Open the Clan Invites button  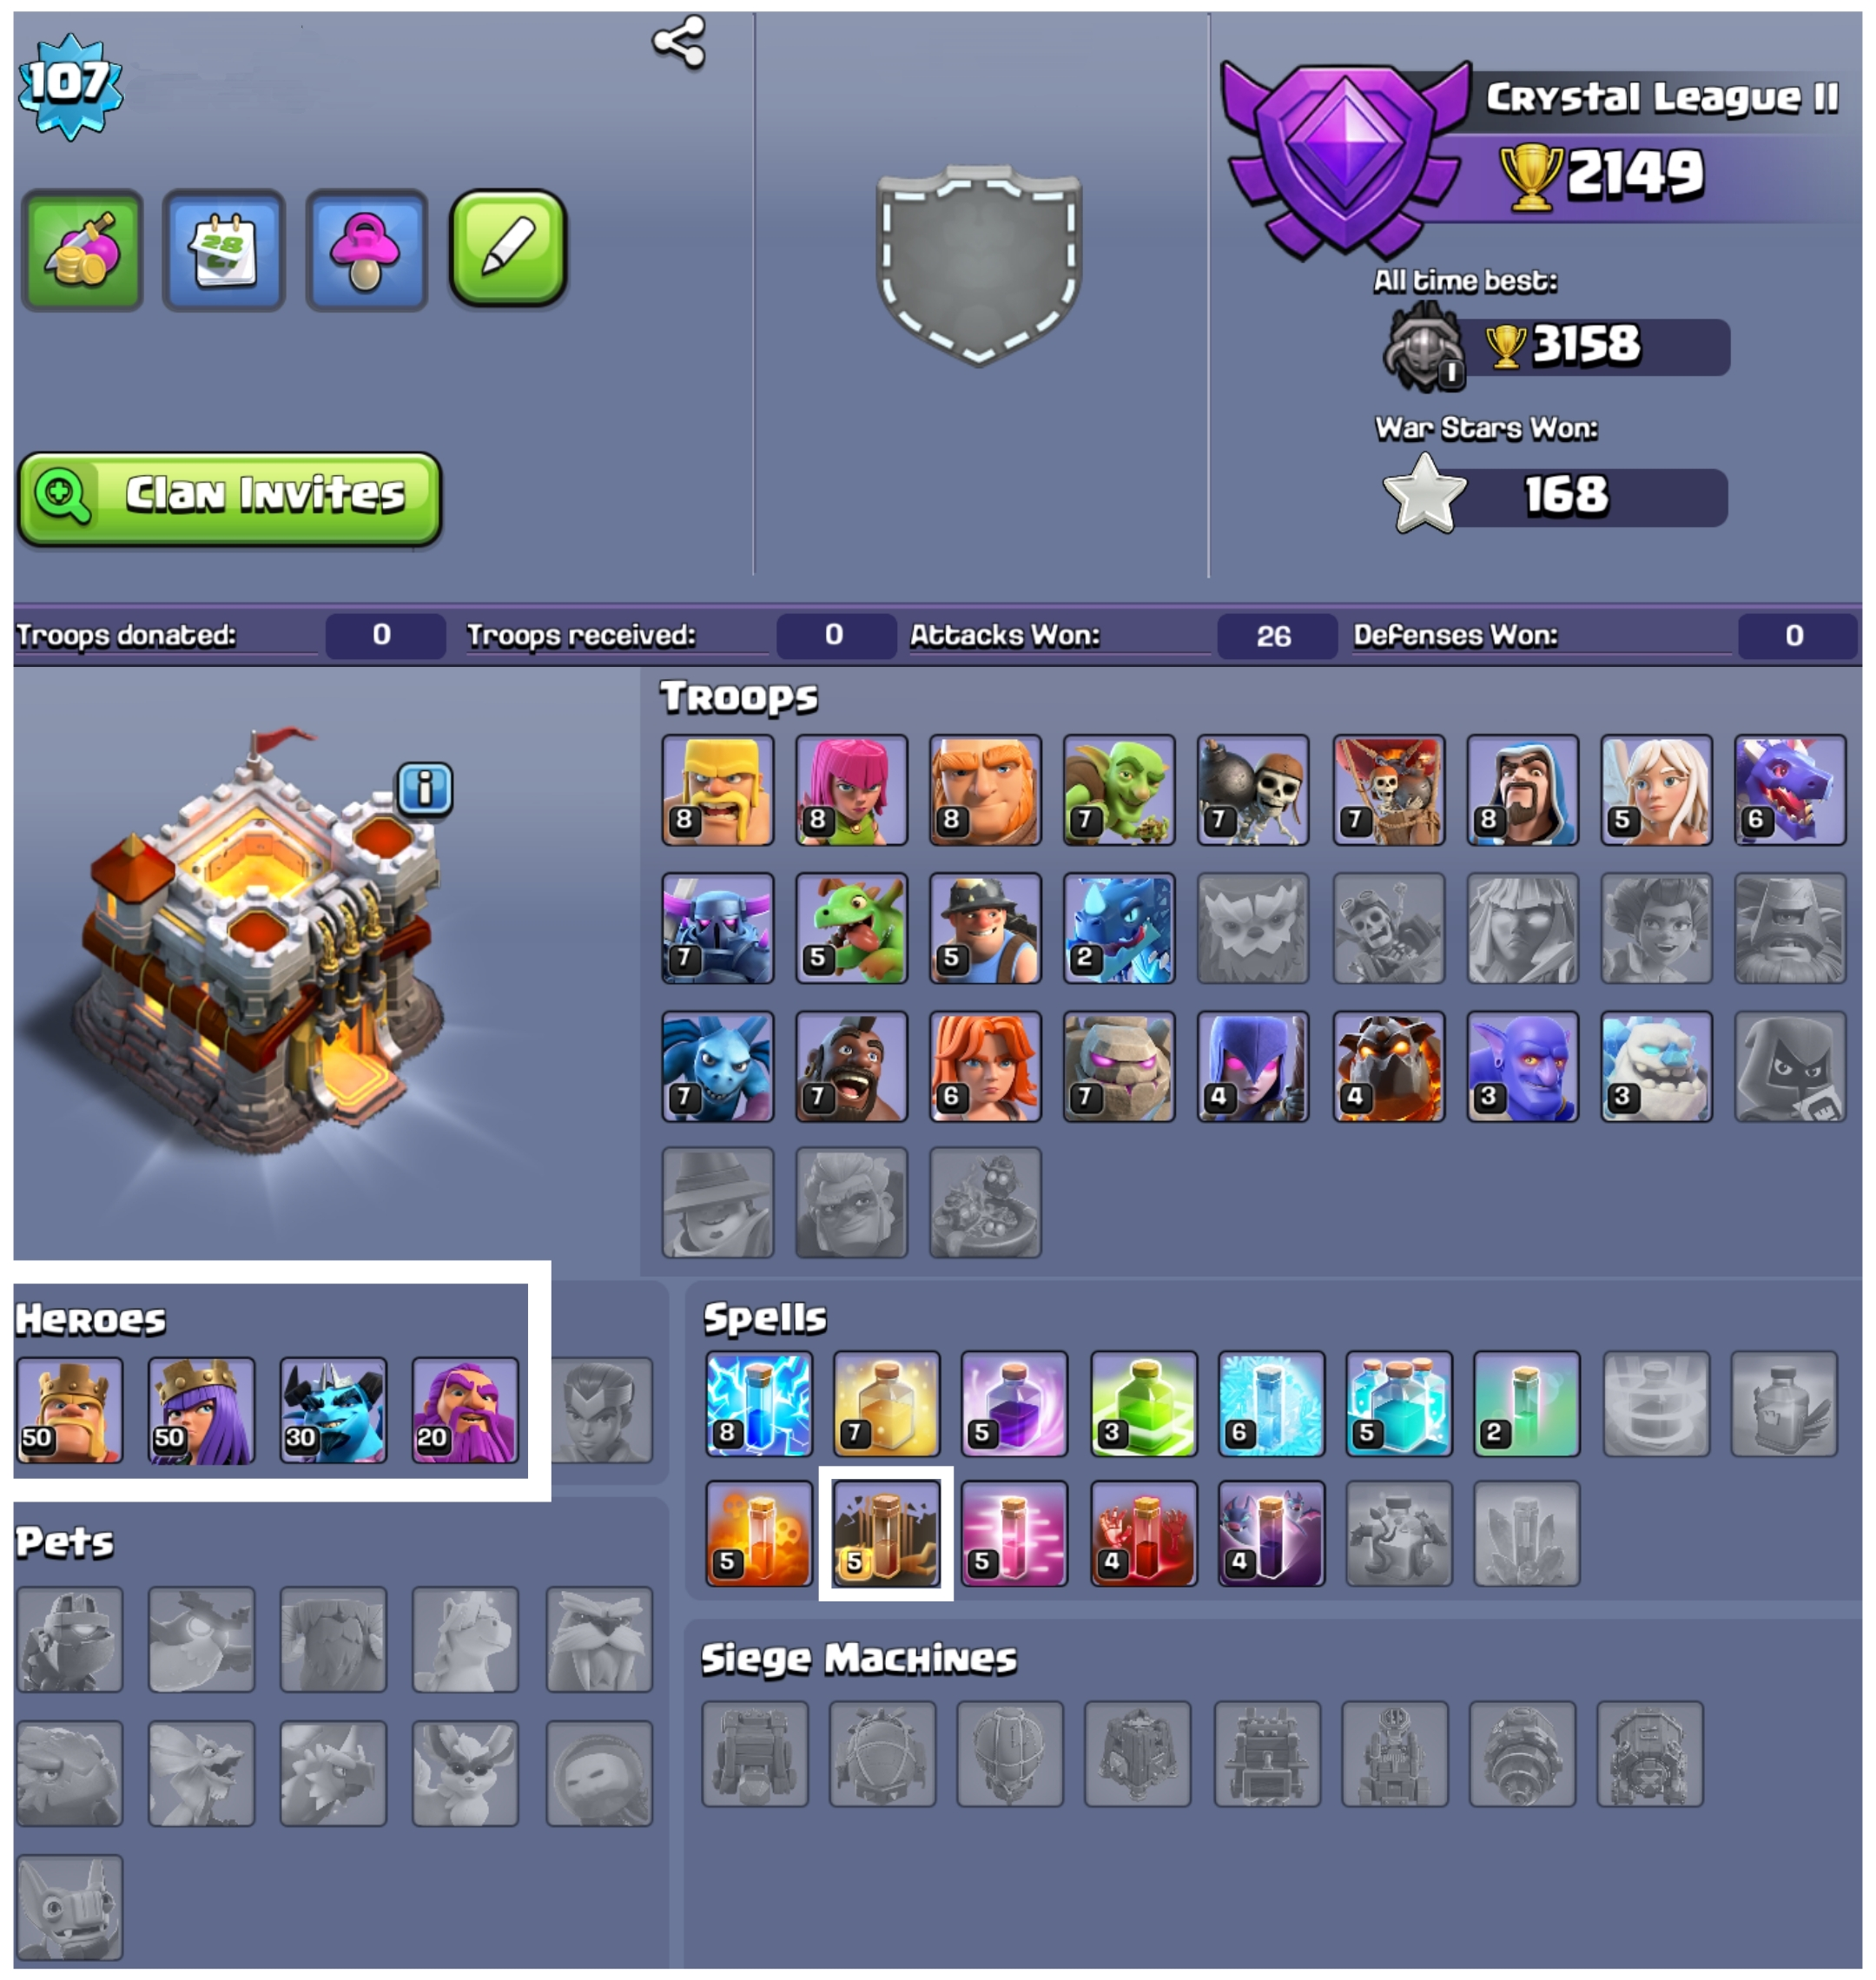tap(230, 498)
